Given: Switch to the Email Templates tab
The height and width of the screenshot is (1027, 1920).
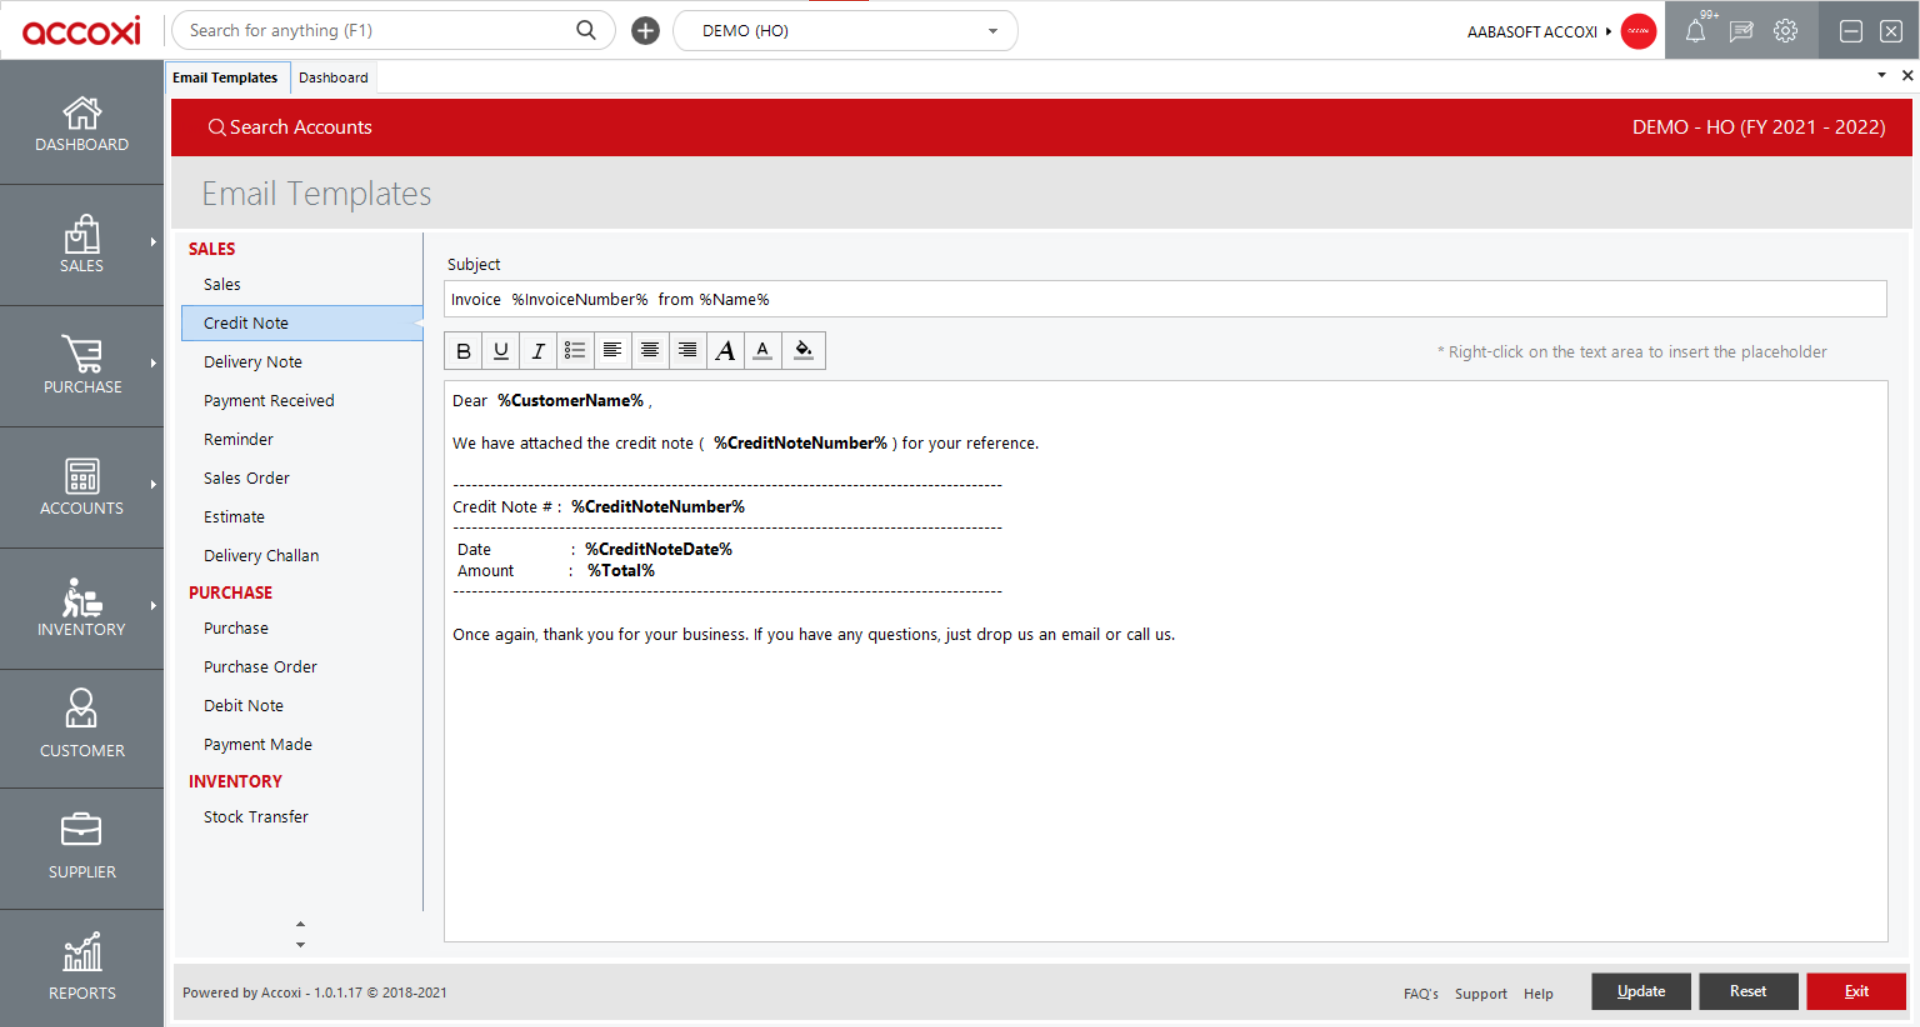Looking at the screenshot, I should (x=225, y=77).
